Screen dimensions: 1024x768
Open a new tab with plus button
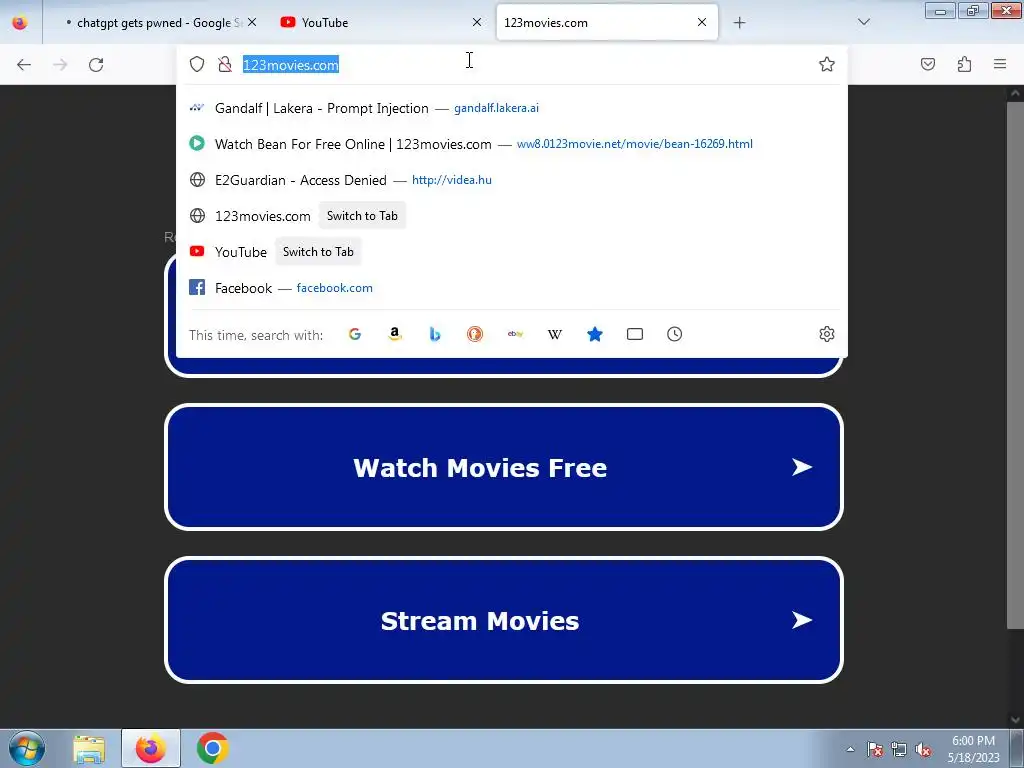739,23
